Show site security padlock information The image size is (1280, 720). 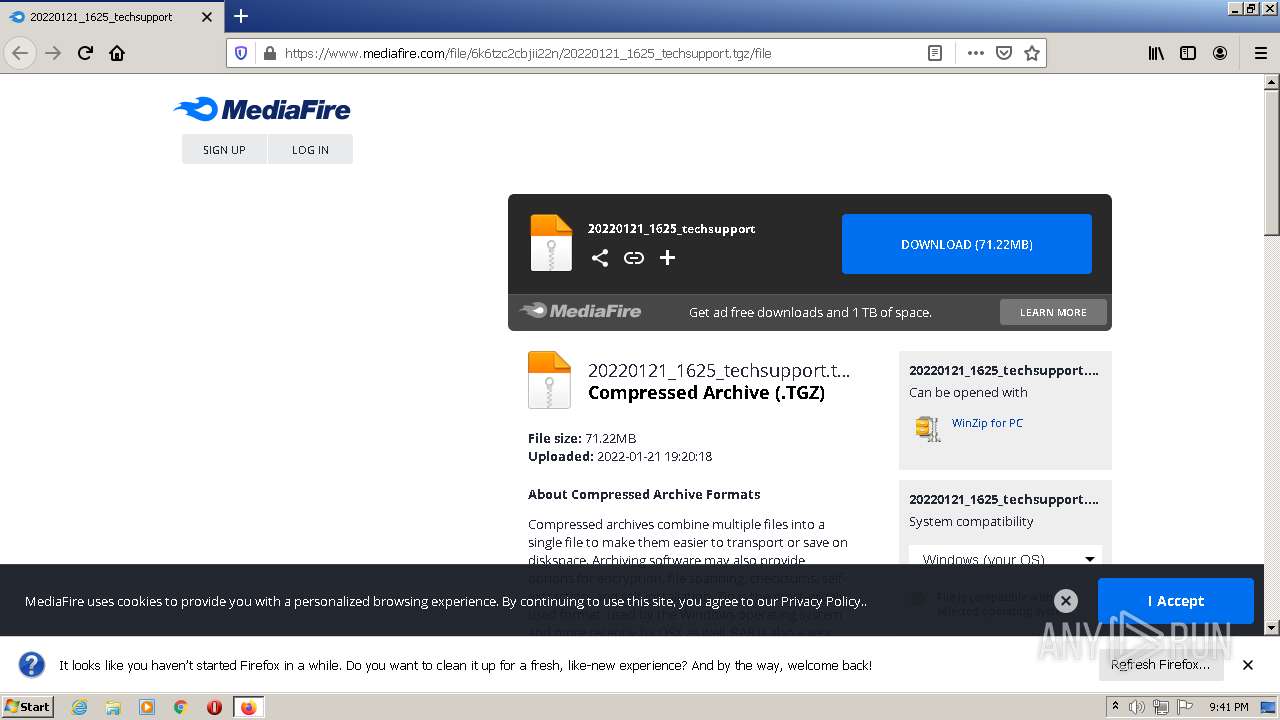[269, 53]
